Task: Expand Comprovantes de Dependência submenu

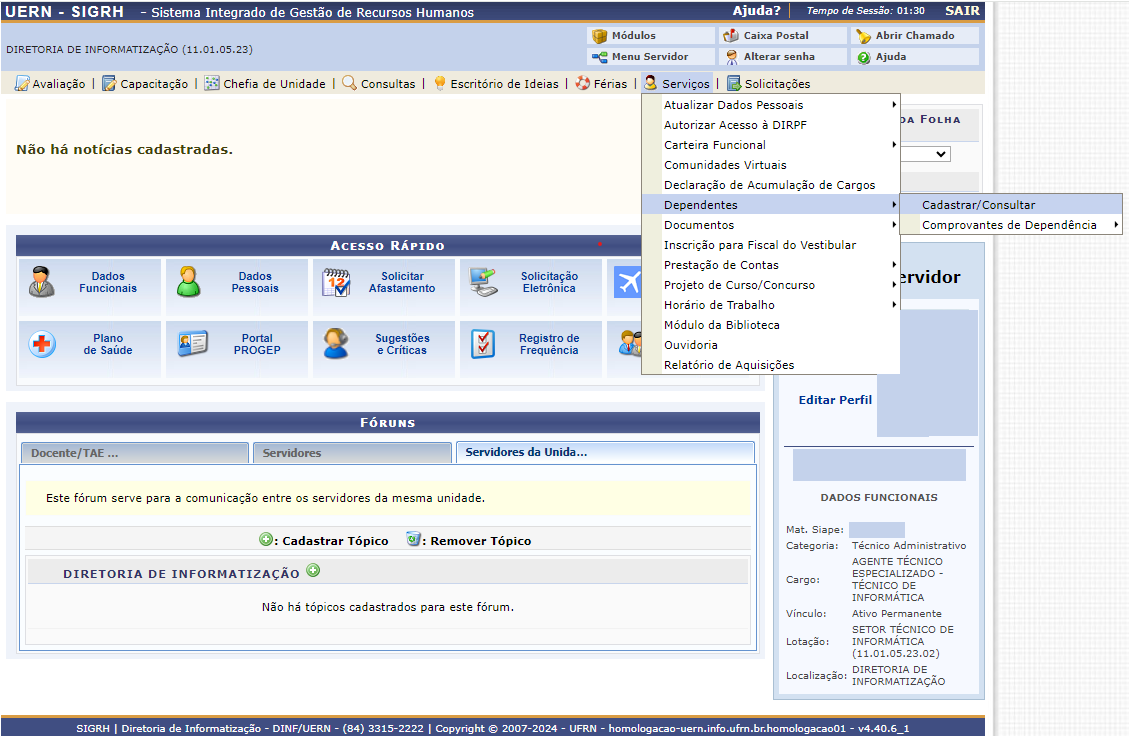Action: click(x=1010, y=225)
